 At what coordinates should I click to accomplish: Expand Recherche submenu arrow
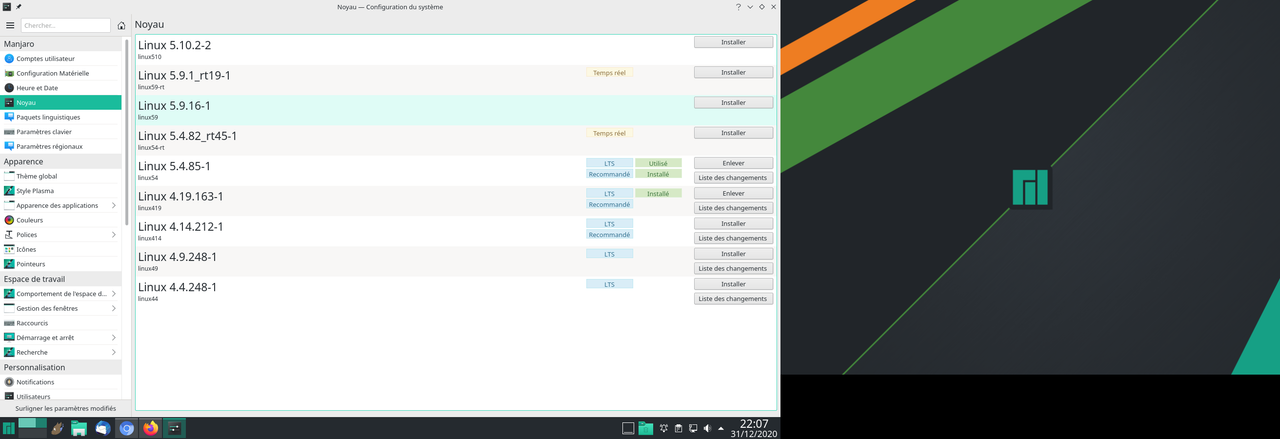pos(113,352)
